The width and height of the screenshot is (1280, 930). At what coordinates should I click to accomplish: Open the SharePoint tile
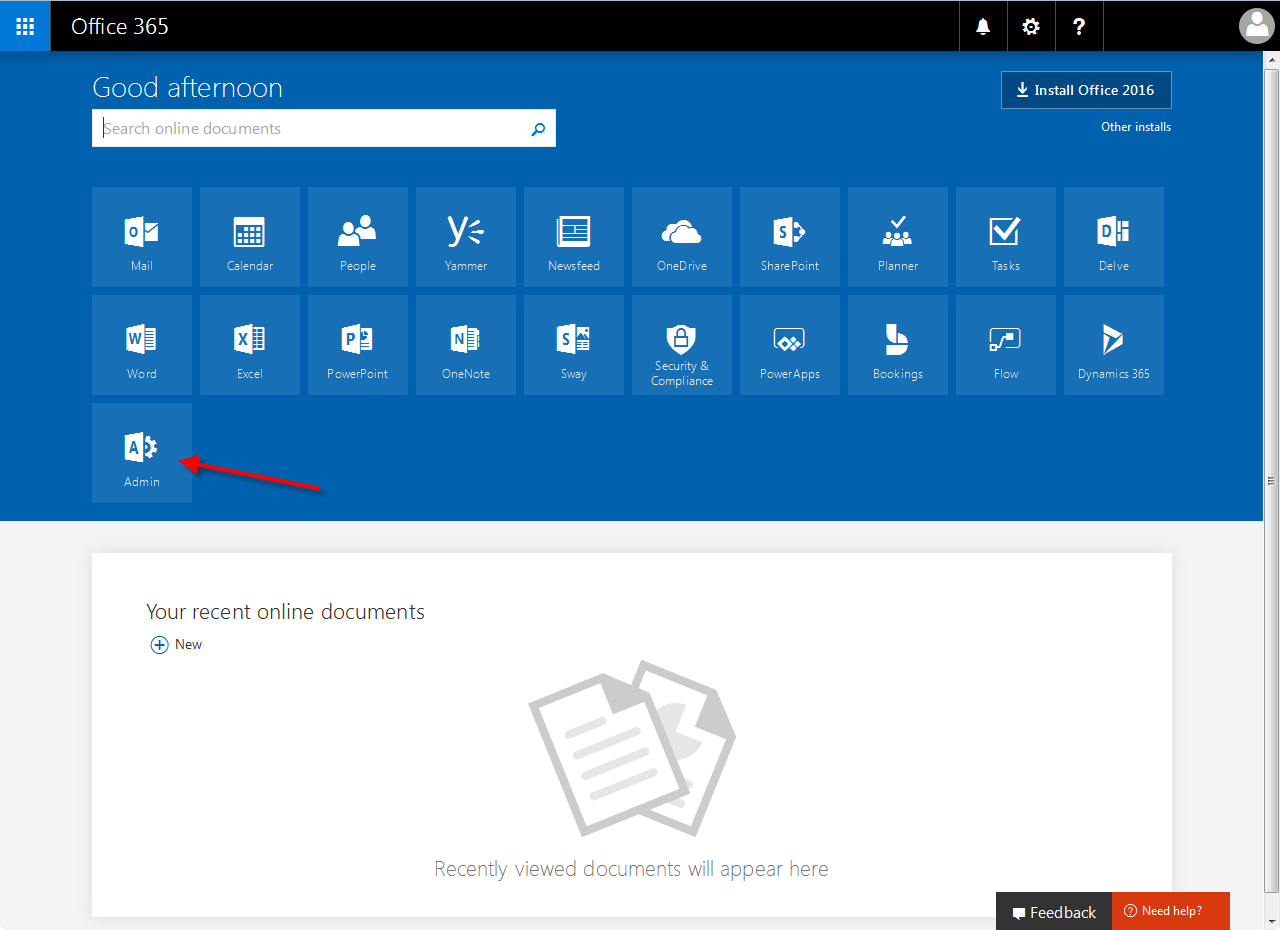[790, 237]
